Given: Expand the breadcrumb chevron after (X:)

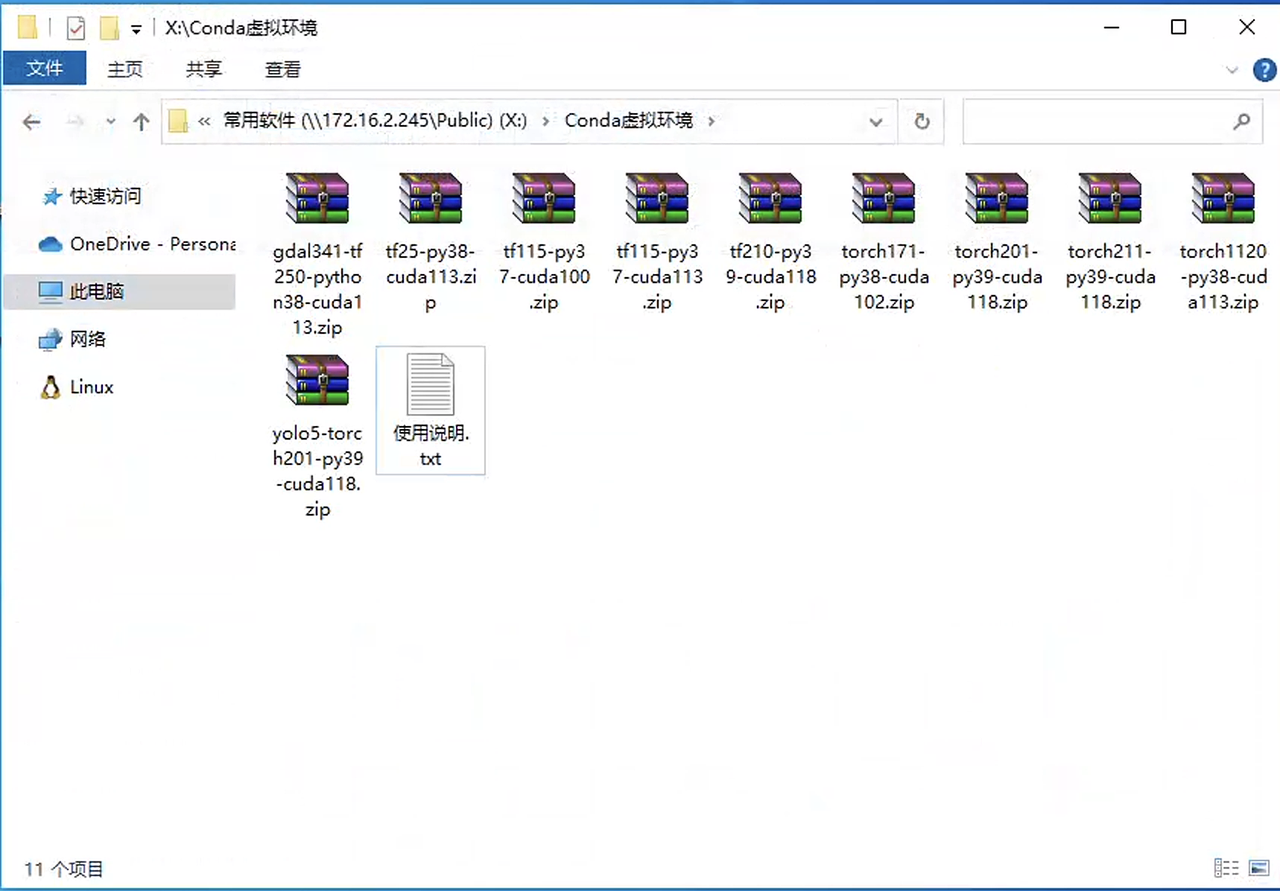Looking at the screenshot, I should [546, 121].
